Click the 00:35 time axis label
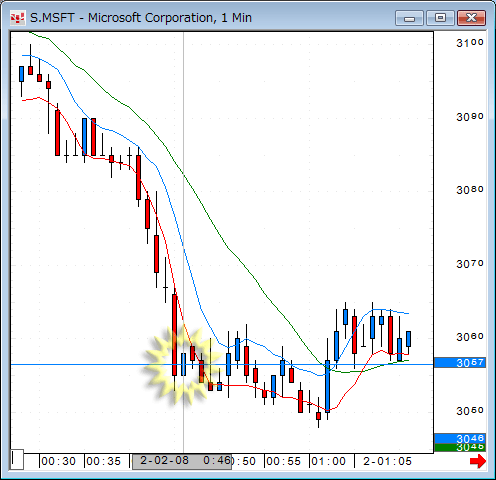 103,461
